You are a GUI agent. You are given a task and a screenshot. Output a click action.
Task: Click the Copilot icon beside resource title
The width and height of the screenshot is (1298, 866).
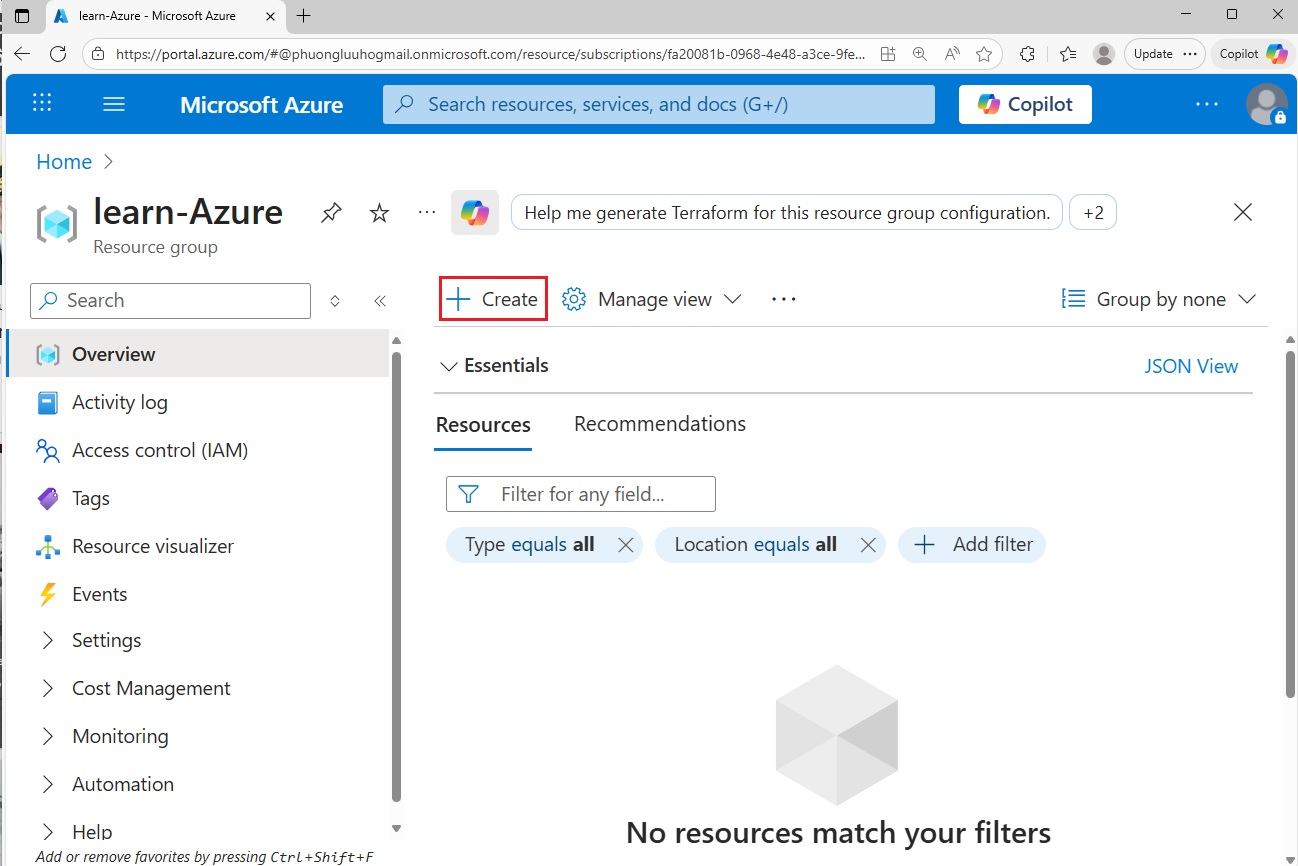[474, 213]
